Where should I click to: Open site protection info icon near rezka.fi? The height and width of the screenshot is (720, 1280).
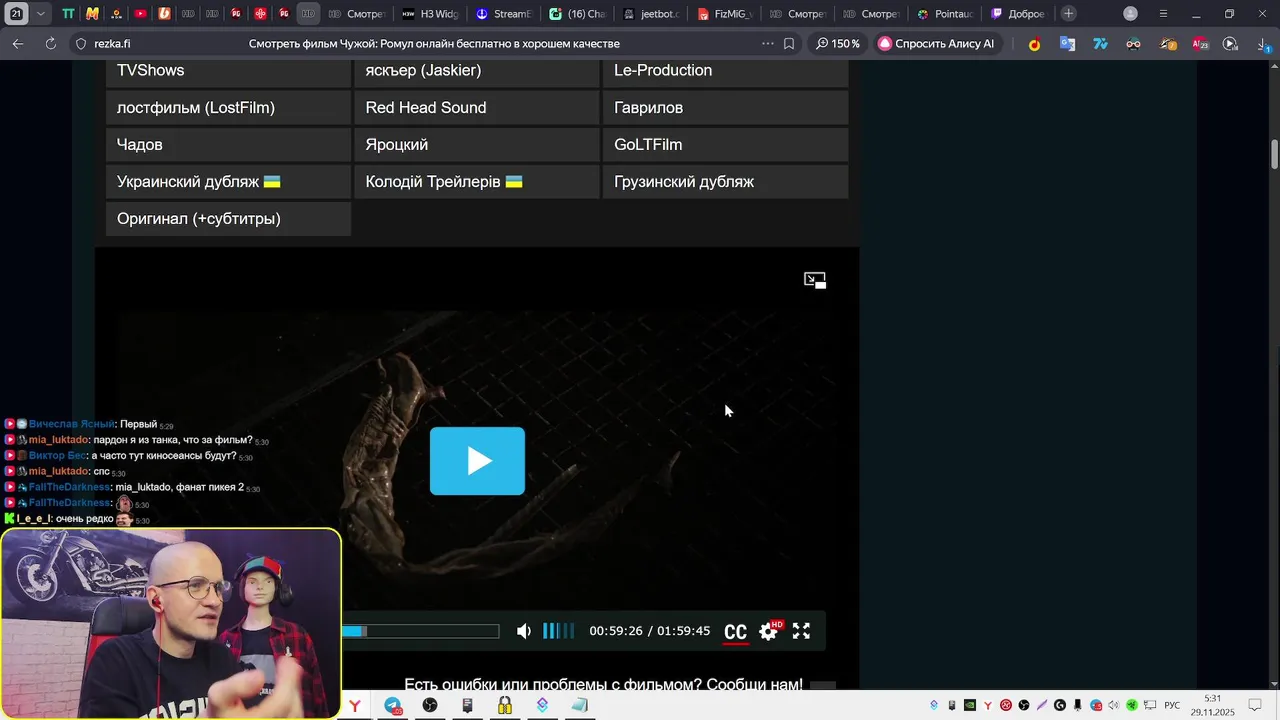click(x=81, y=44)
